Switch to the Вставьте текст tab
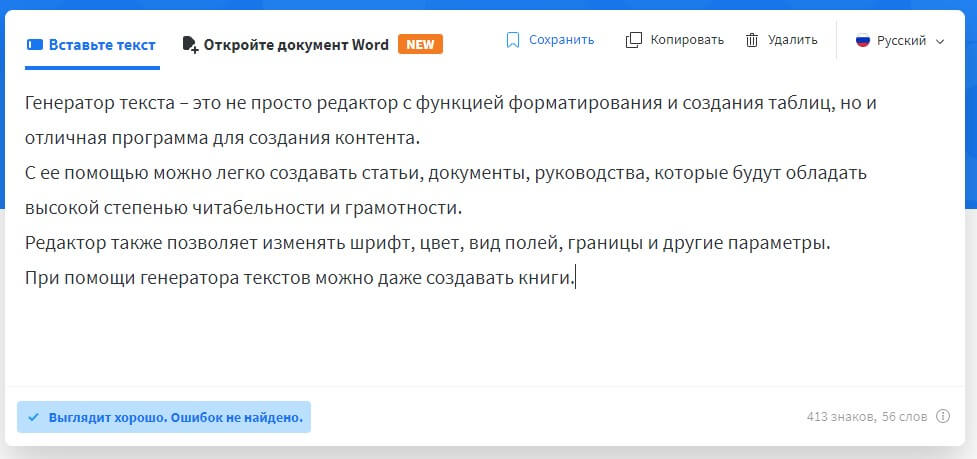Screen dimensions: 977x459 click(92, 45)
